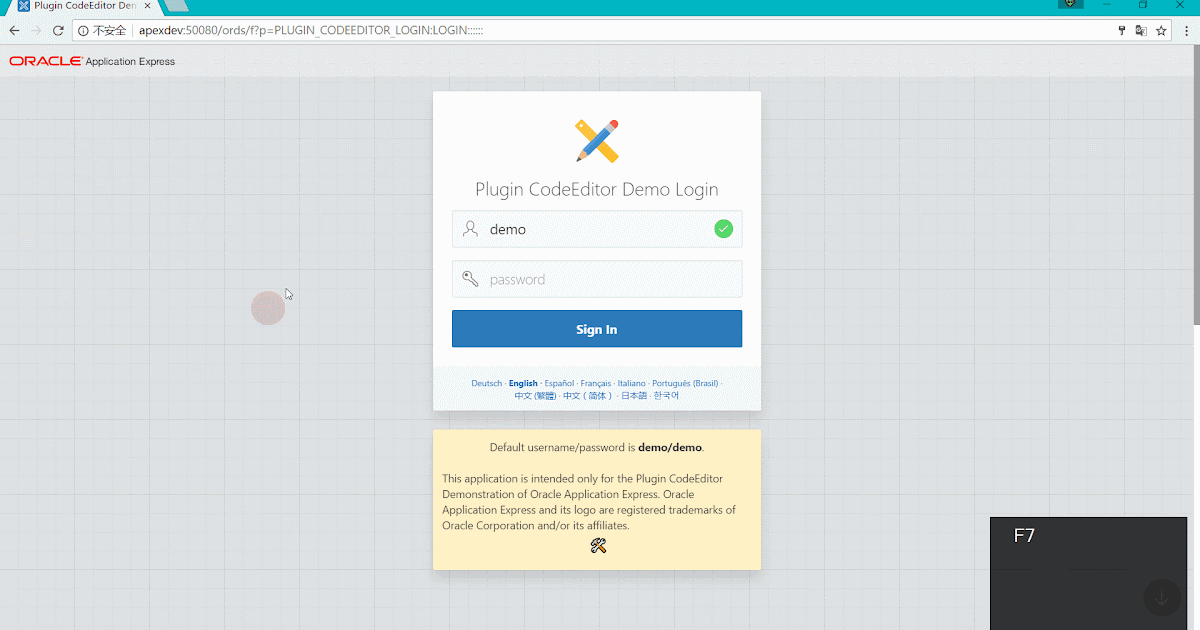The image size is (1200, 630).
Task: Open Chrome's three-dot menu
Action: coord(1186,30)
